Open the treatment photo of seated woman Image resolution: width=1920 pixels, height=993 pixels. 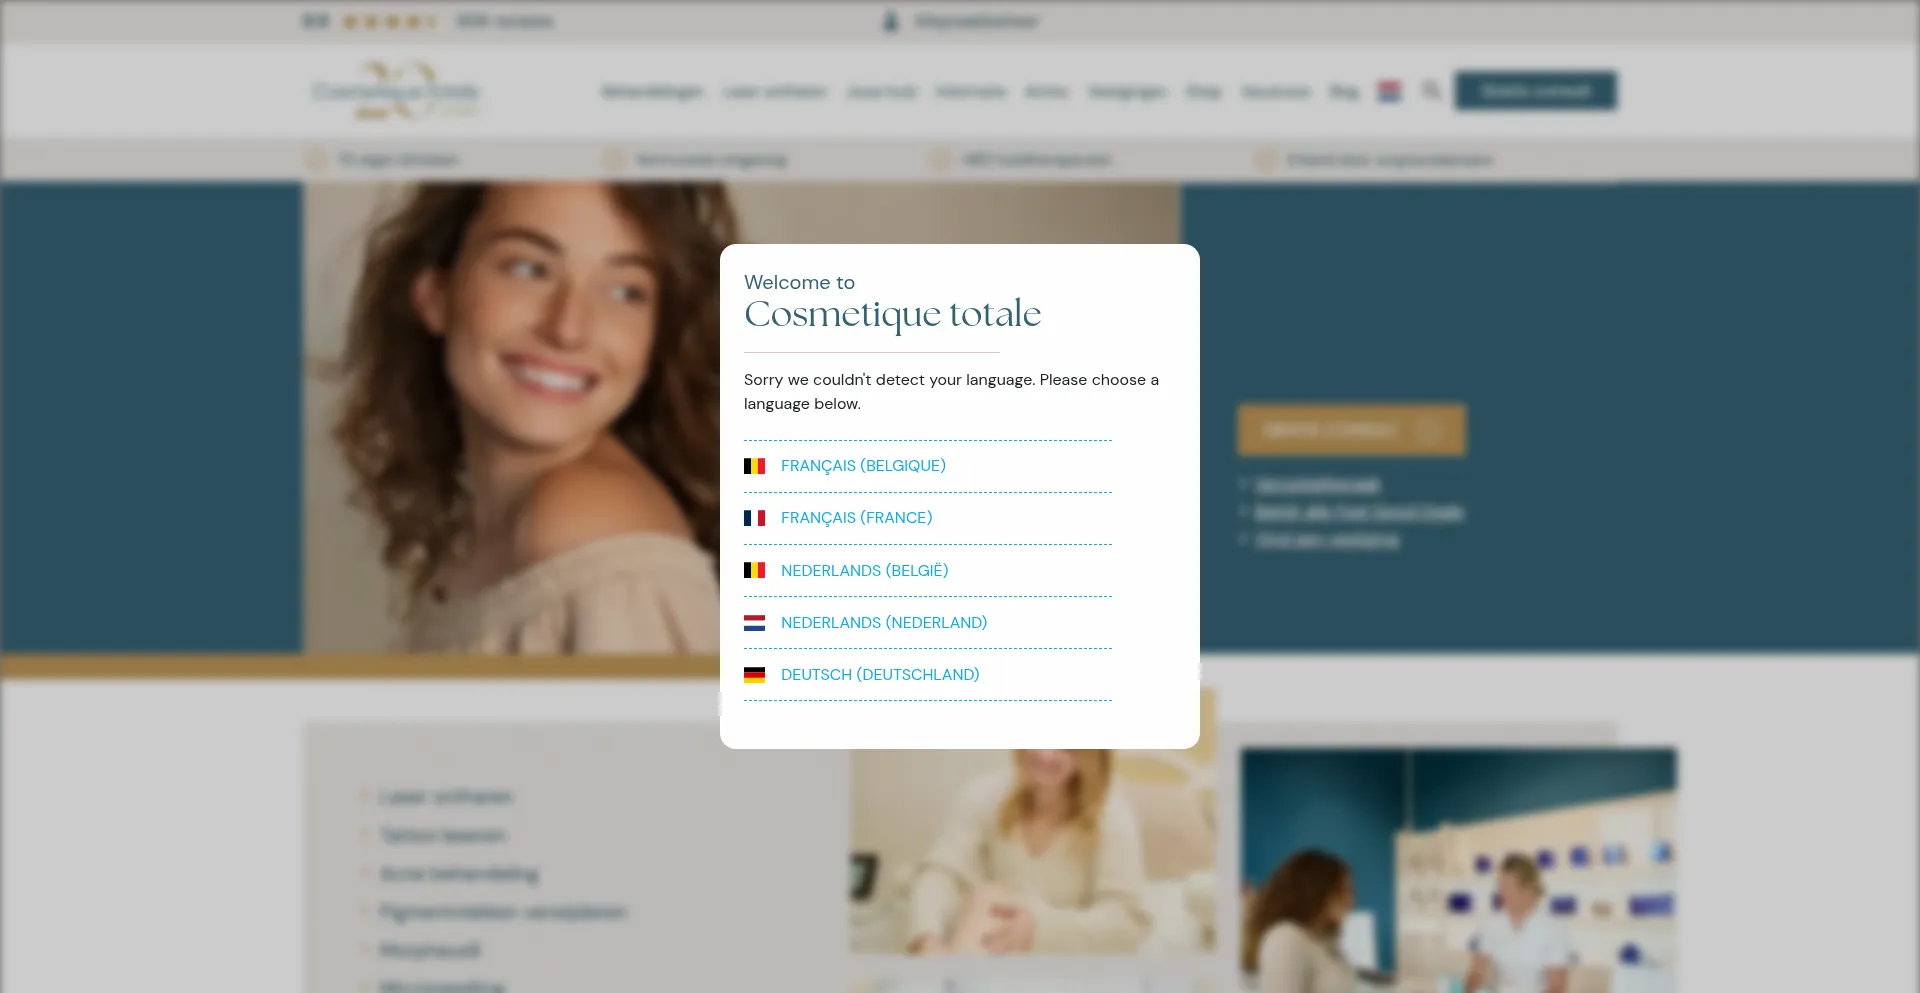[1033, 850]
